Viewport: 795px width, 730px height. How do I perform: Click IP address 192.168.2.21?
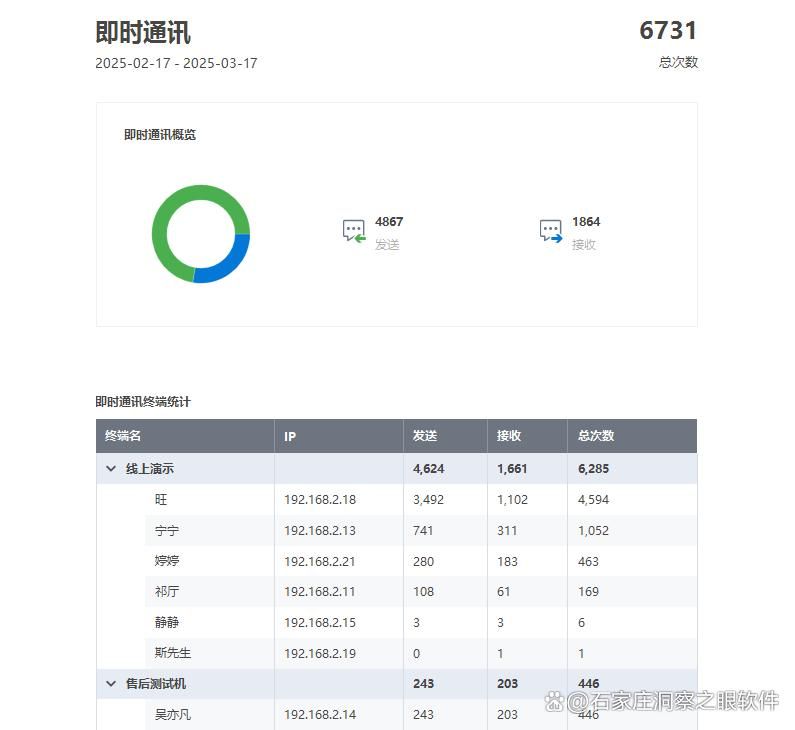320,562
